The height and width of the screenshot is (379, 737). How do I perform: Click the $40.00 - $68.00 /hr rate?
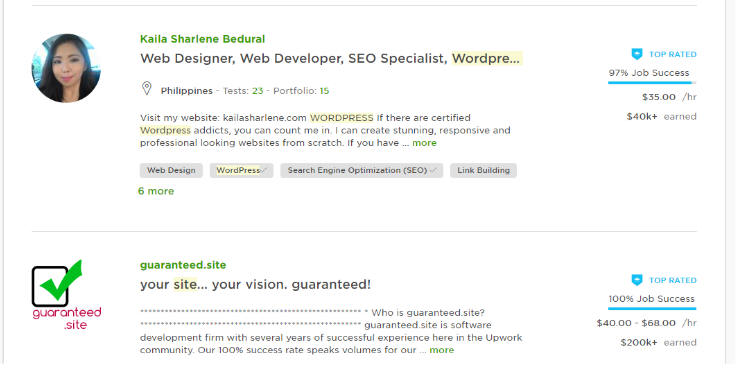point(646,323)
